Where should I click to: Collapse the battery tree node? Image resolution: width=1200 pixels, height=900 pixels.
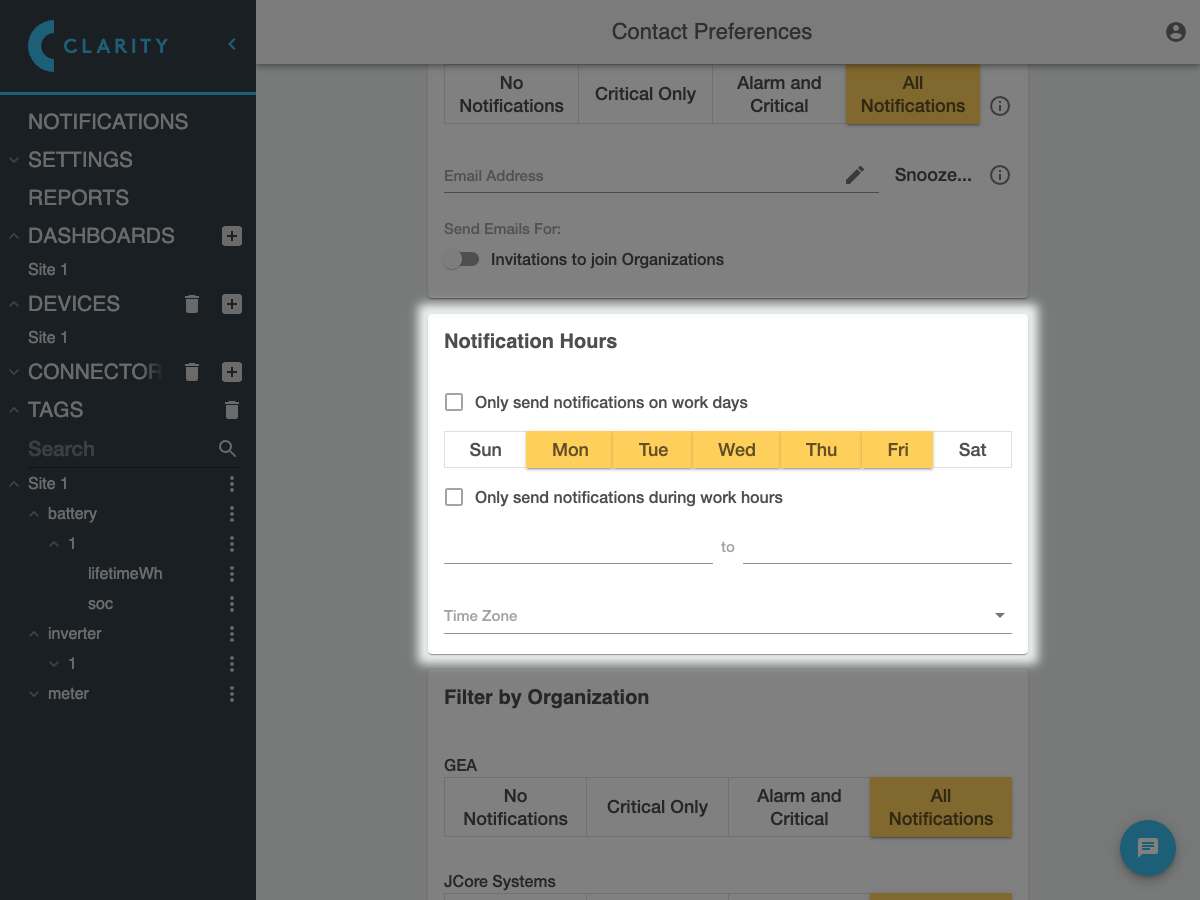35,514
